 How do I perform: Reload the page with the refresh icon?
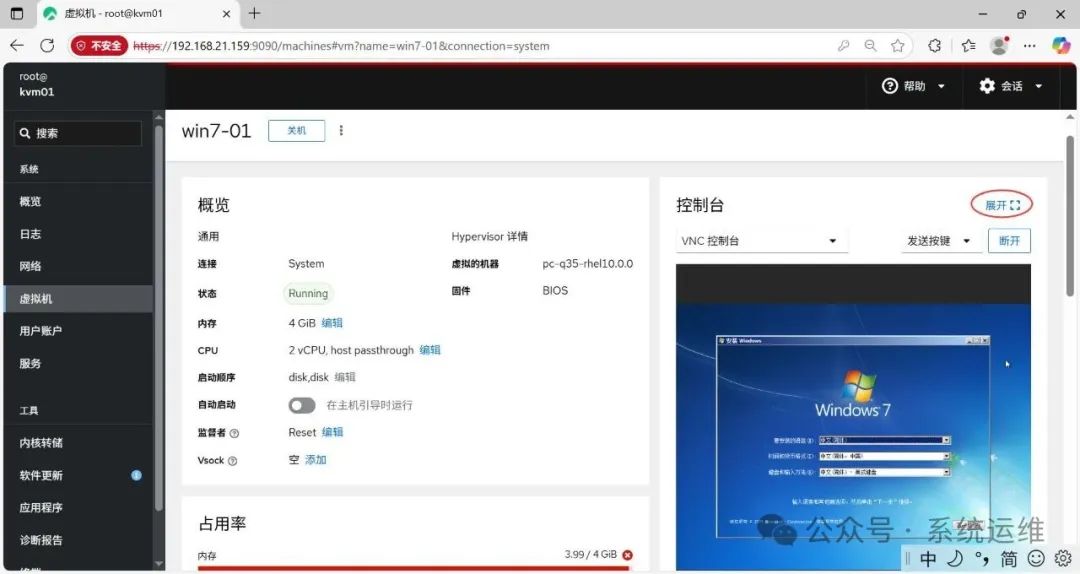(47, 45)
